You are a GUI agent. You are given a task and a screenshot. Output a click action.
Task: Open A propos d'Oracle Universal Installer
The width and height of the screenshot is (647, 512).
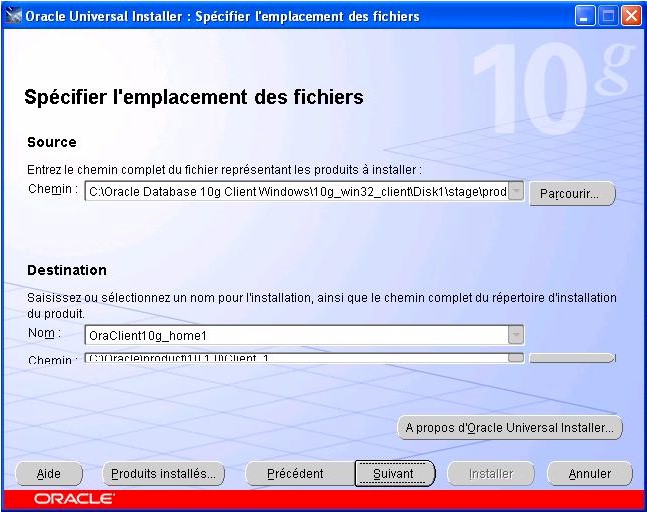click(x=510, y=427)
